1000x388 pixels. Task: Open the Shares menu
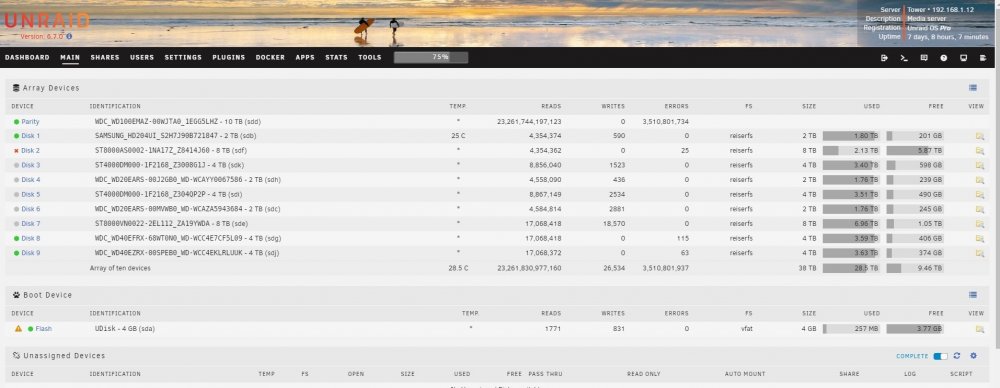(105, 57)
